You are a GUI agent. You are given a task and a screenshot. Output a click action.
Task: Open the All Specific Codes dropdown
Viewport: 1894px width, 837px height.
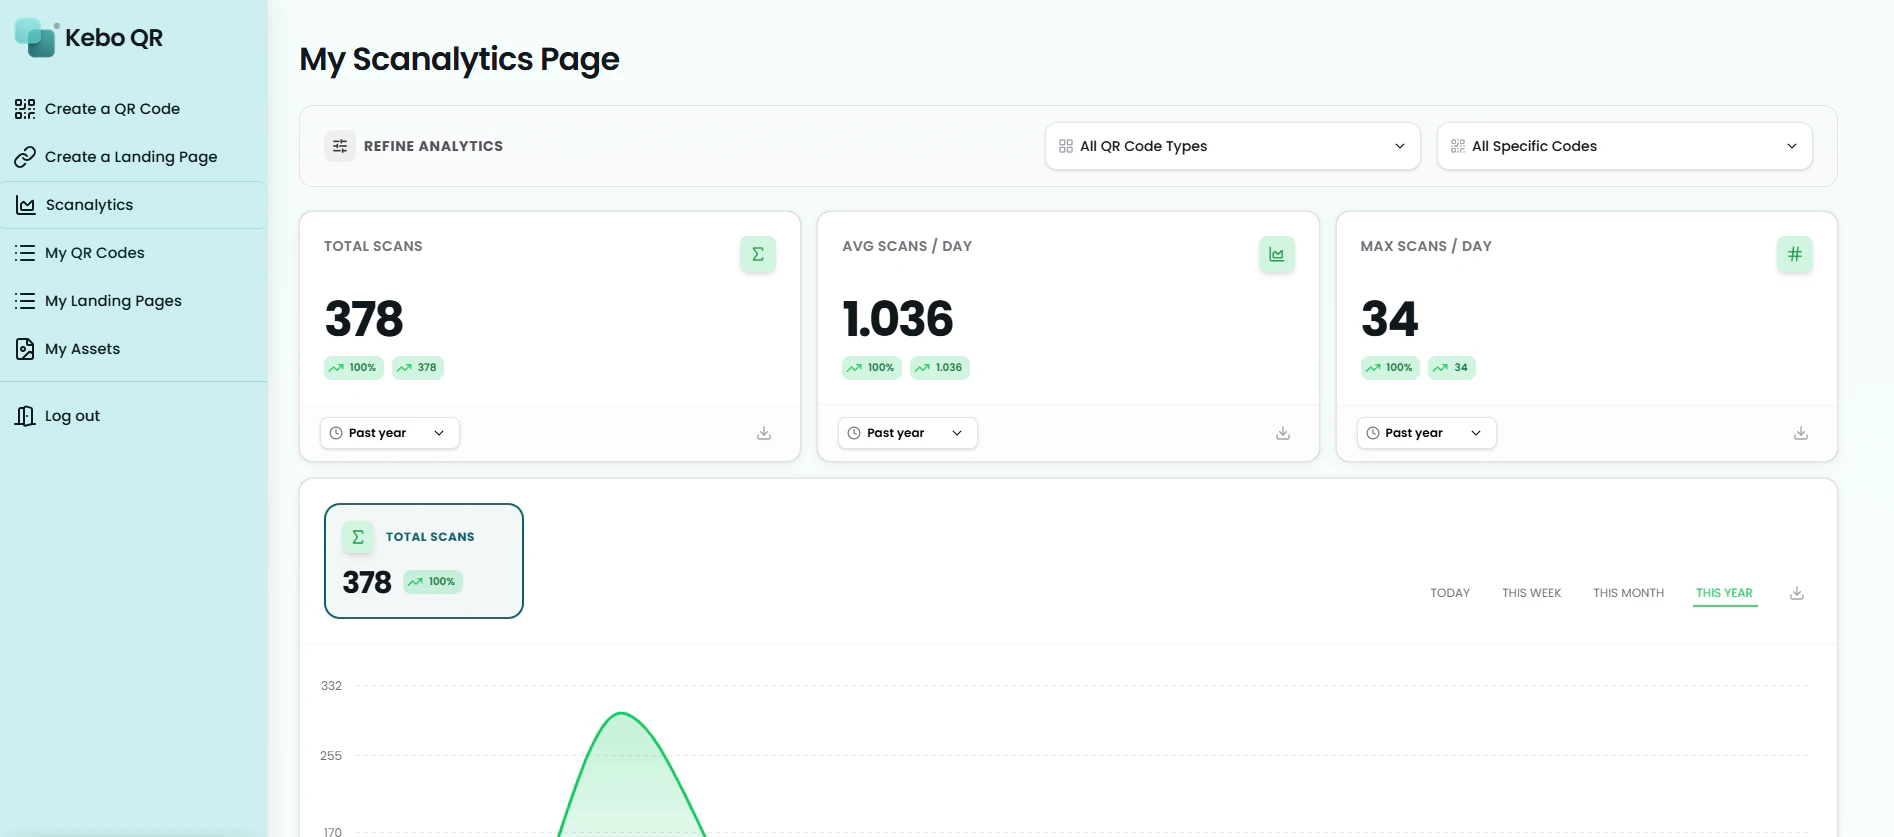click(x=1625, y=146)
